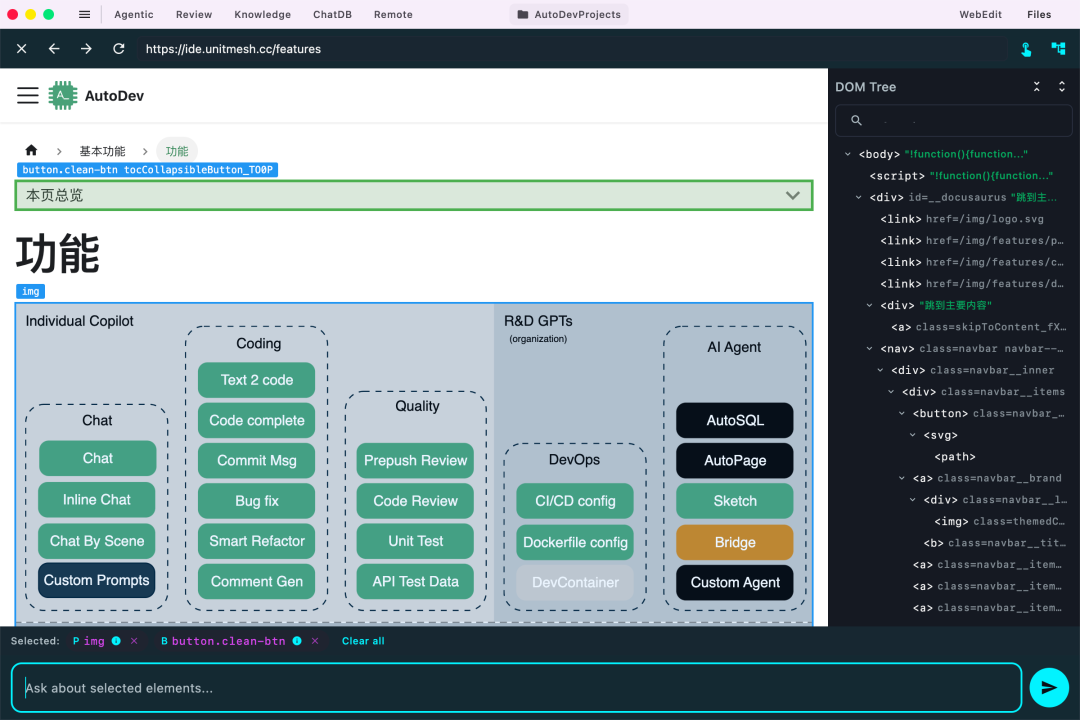Click the 功能 breadcrumb item
The width and height of the screenshot is (1080, 720).
176,151
